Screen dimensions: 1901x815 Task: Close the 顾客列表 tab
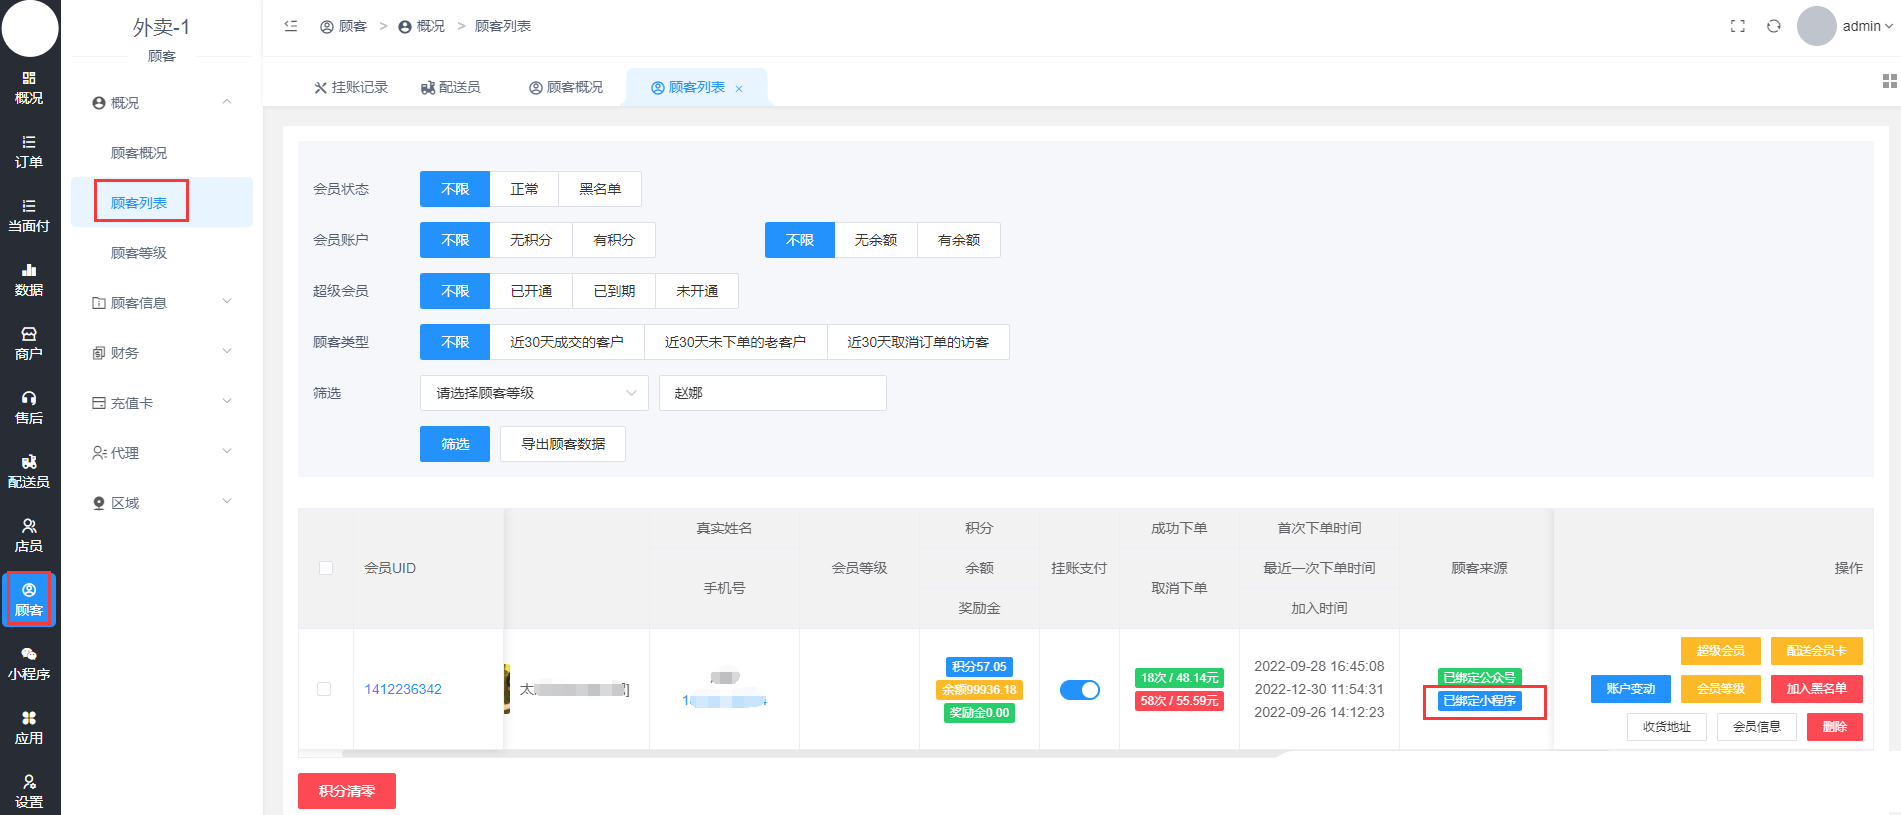739,89
